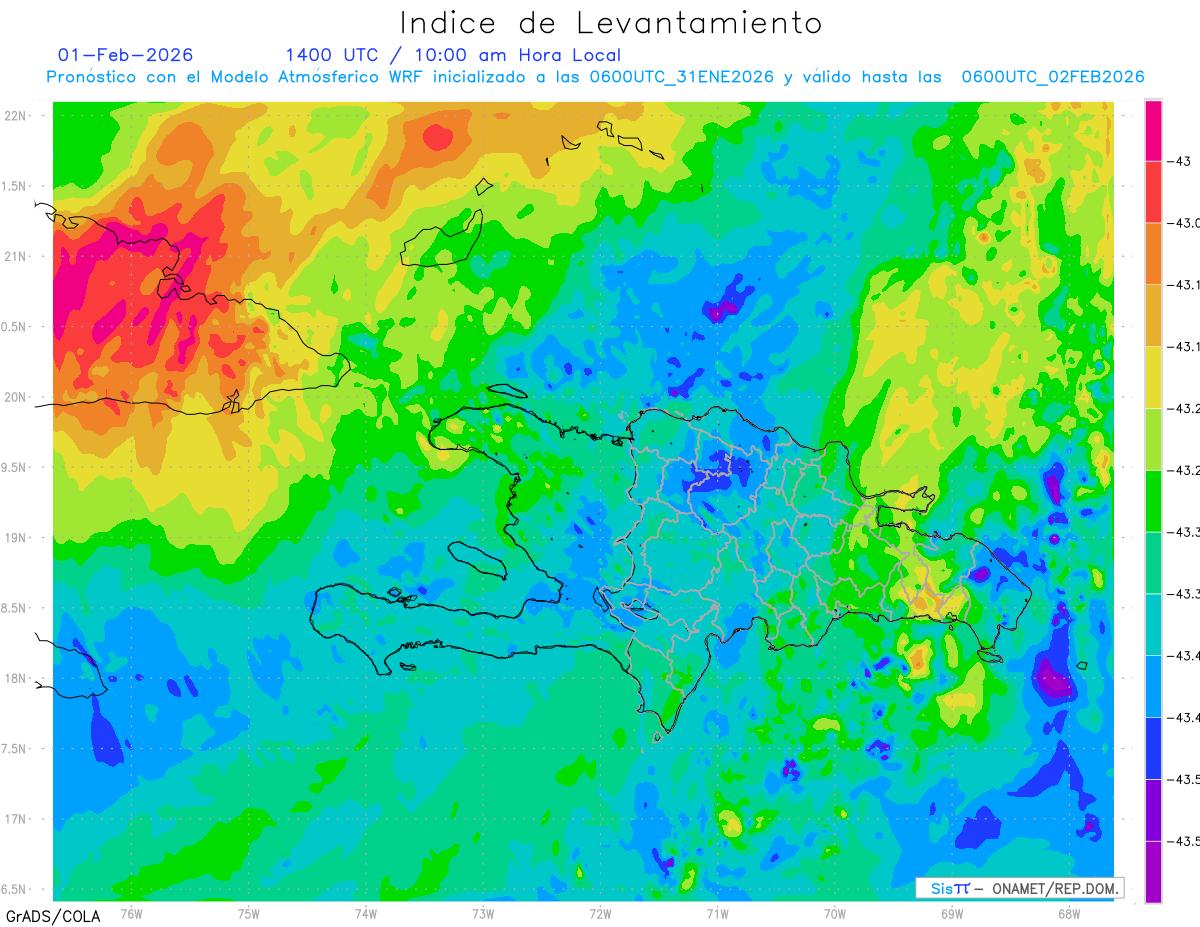The height and width of the screenshot is (927, 1200).
Task: Click the '75W' longitude label
Action: pos(249,913)
